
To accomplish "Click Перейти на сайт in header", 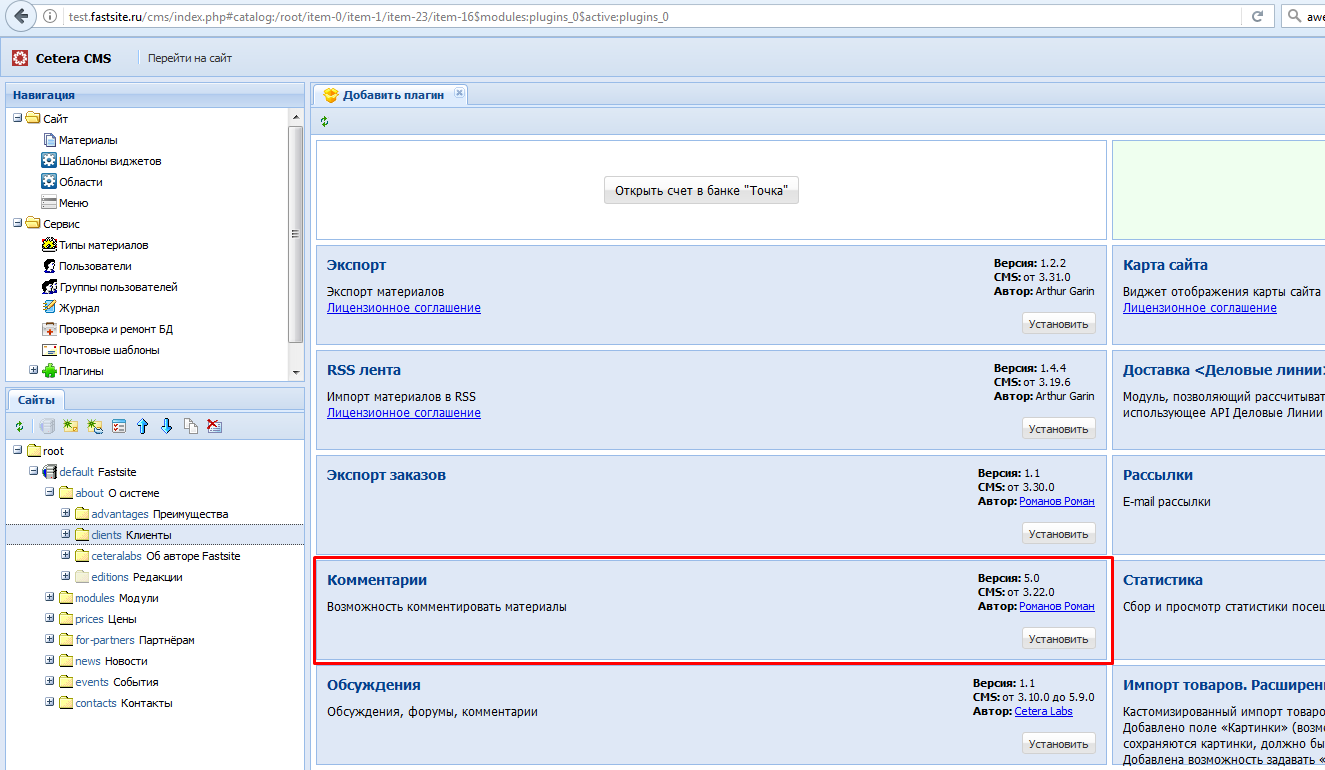I will pos(190,58).
